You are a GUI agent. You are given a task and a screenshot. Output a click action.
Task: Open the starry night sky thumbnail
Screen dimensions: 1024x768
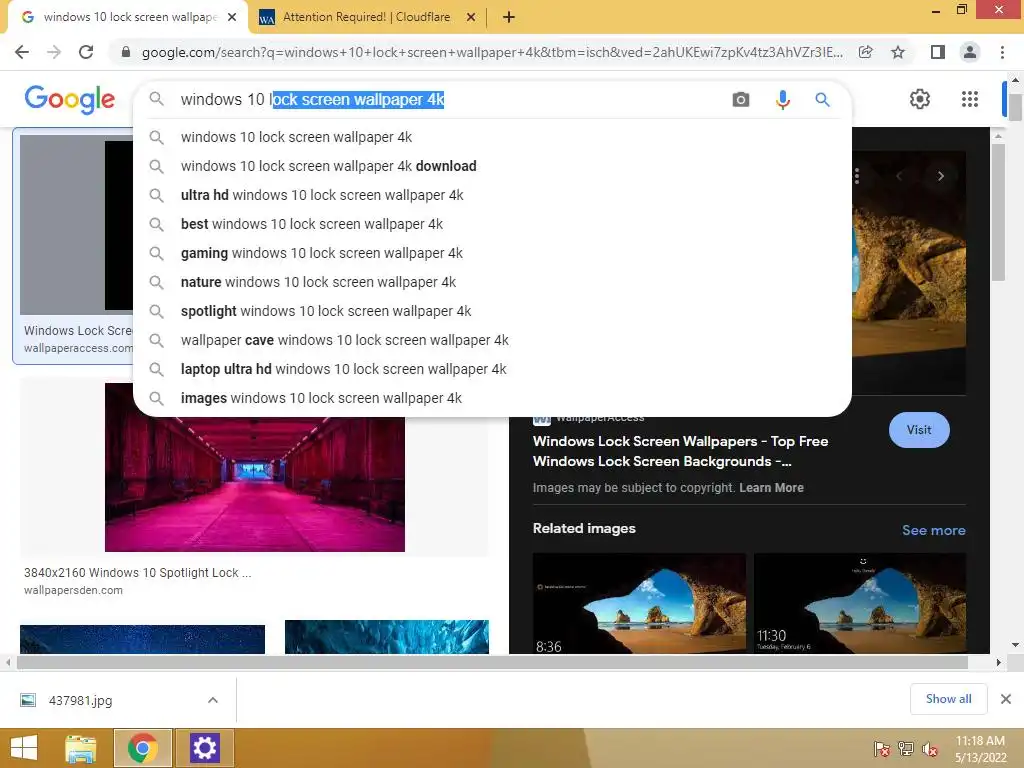point(142,639)
